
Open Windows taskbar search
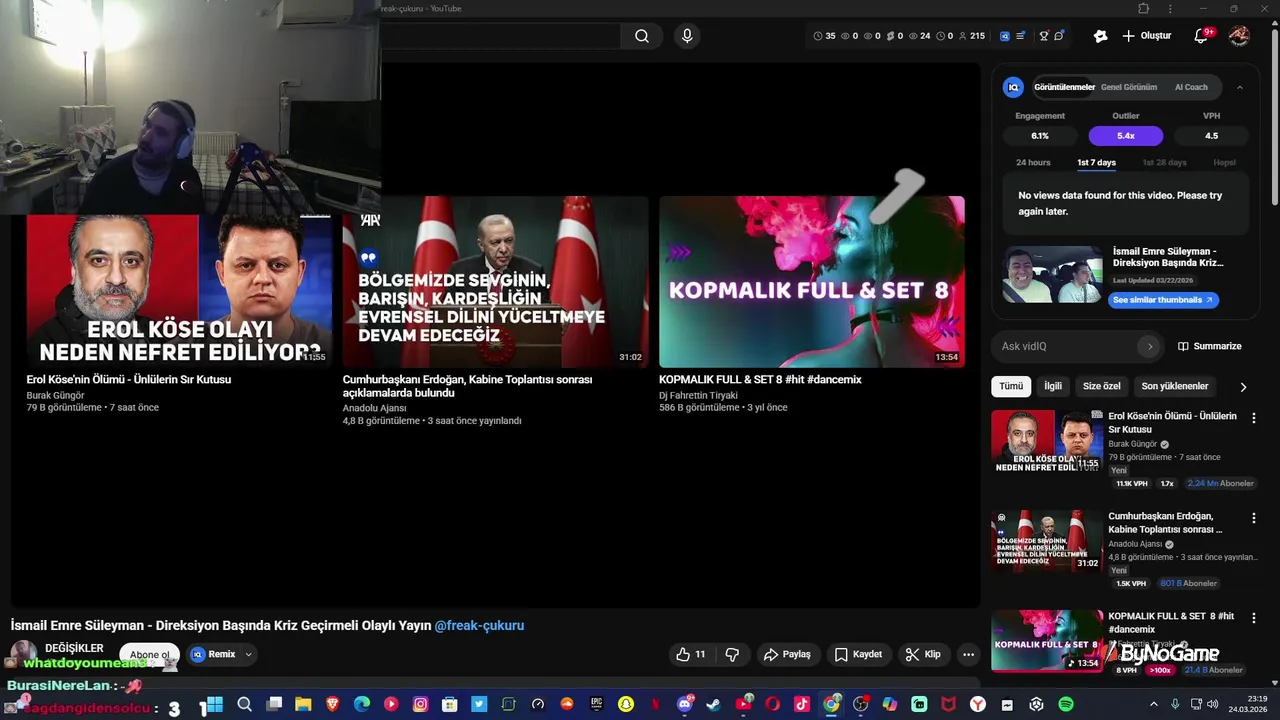245,705
